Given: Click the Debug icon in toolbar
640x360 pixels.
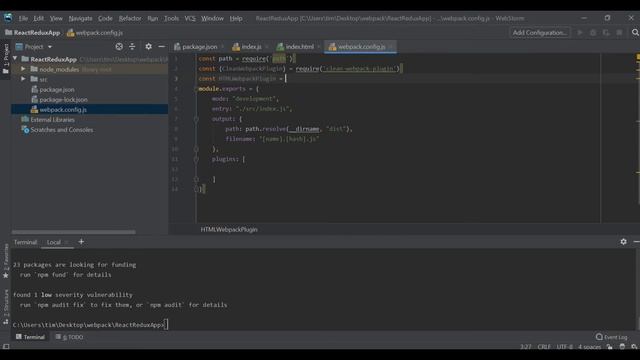Looking at the screenshot, I should click(593, 33).
